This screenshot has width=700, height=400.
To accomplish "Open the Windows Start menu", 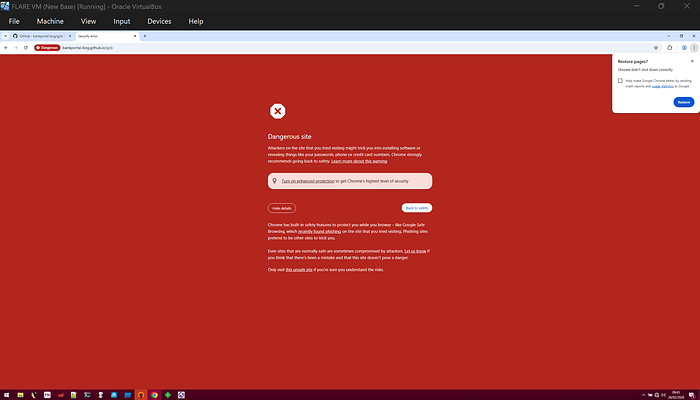I will pyautogui.click(x=7, y=395).
